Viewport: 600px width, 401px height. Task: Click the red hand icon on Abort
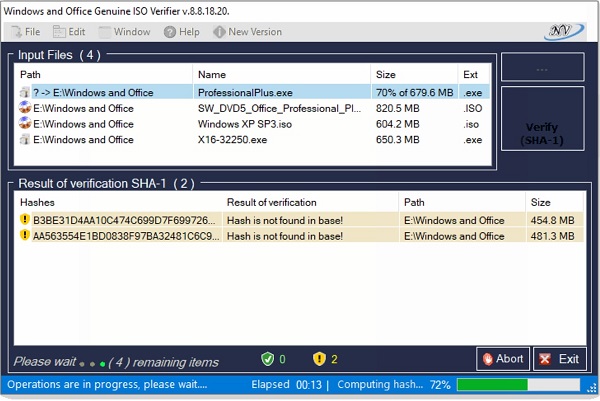488,359
